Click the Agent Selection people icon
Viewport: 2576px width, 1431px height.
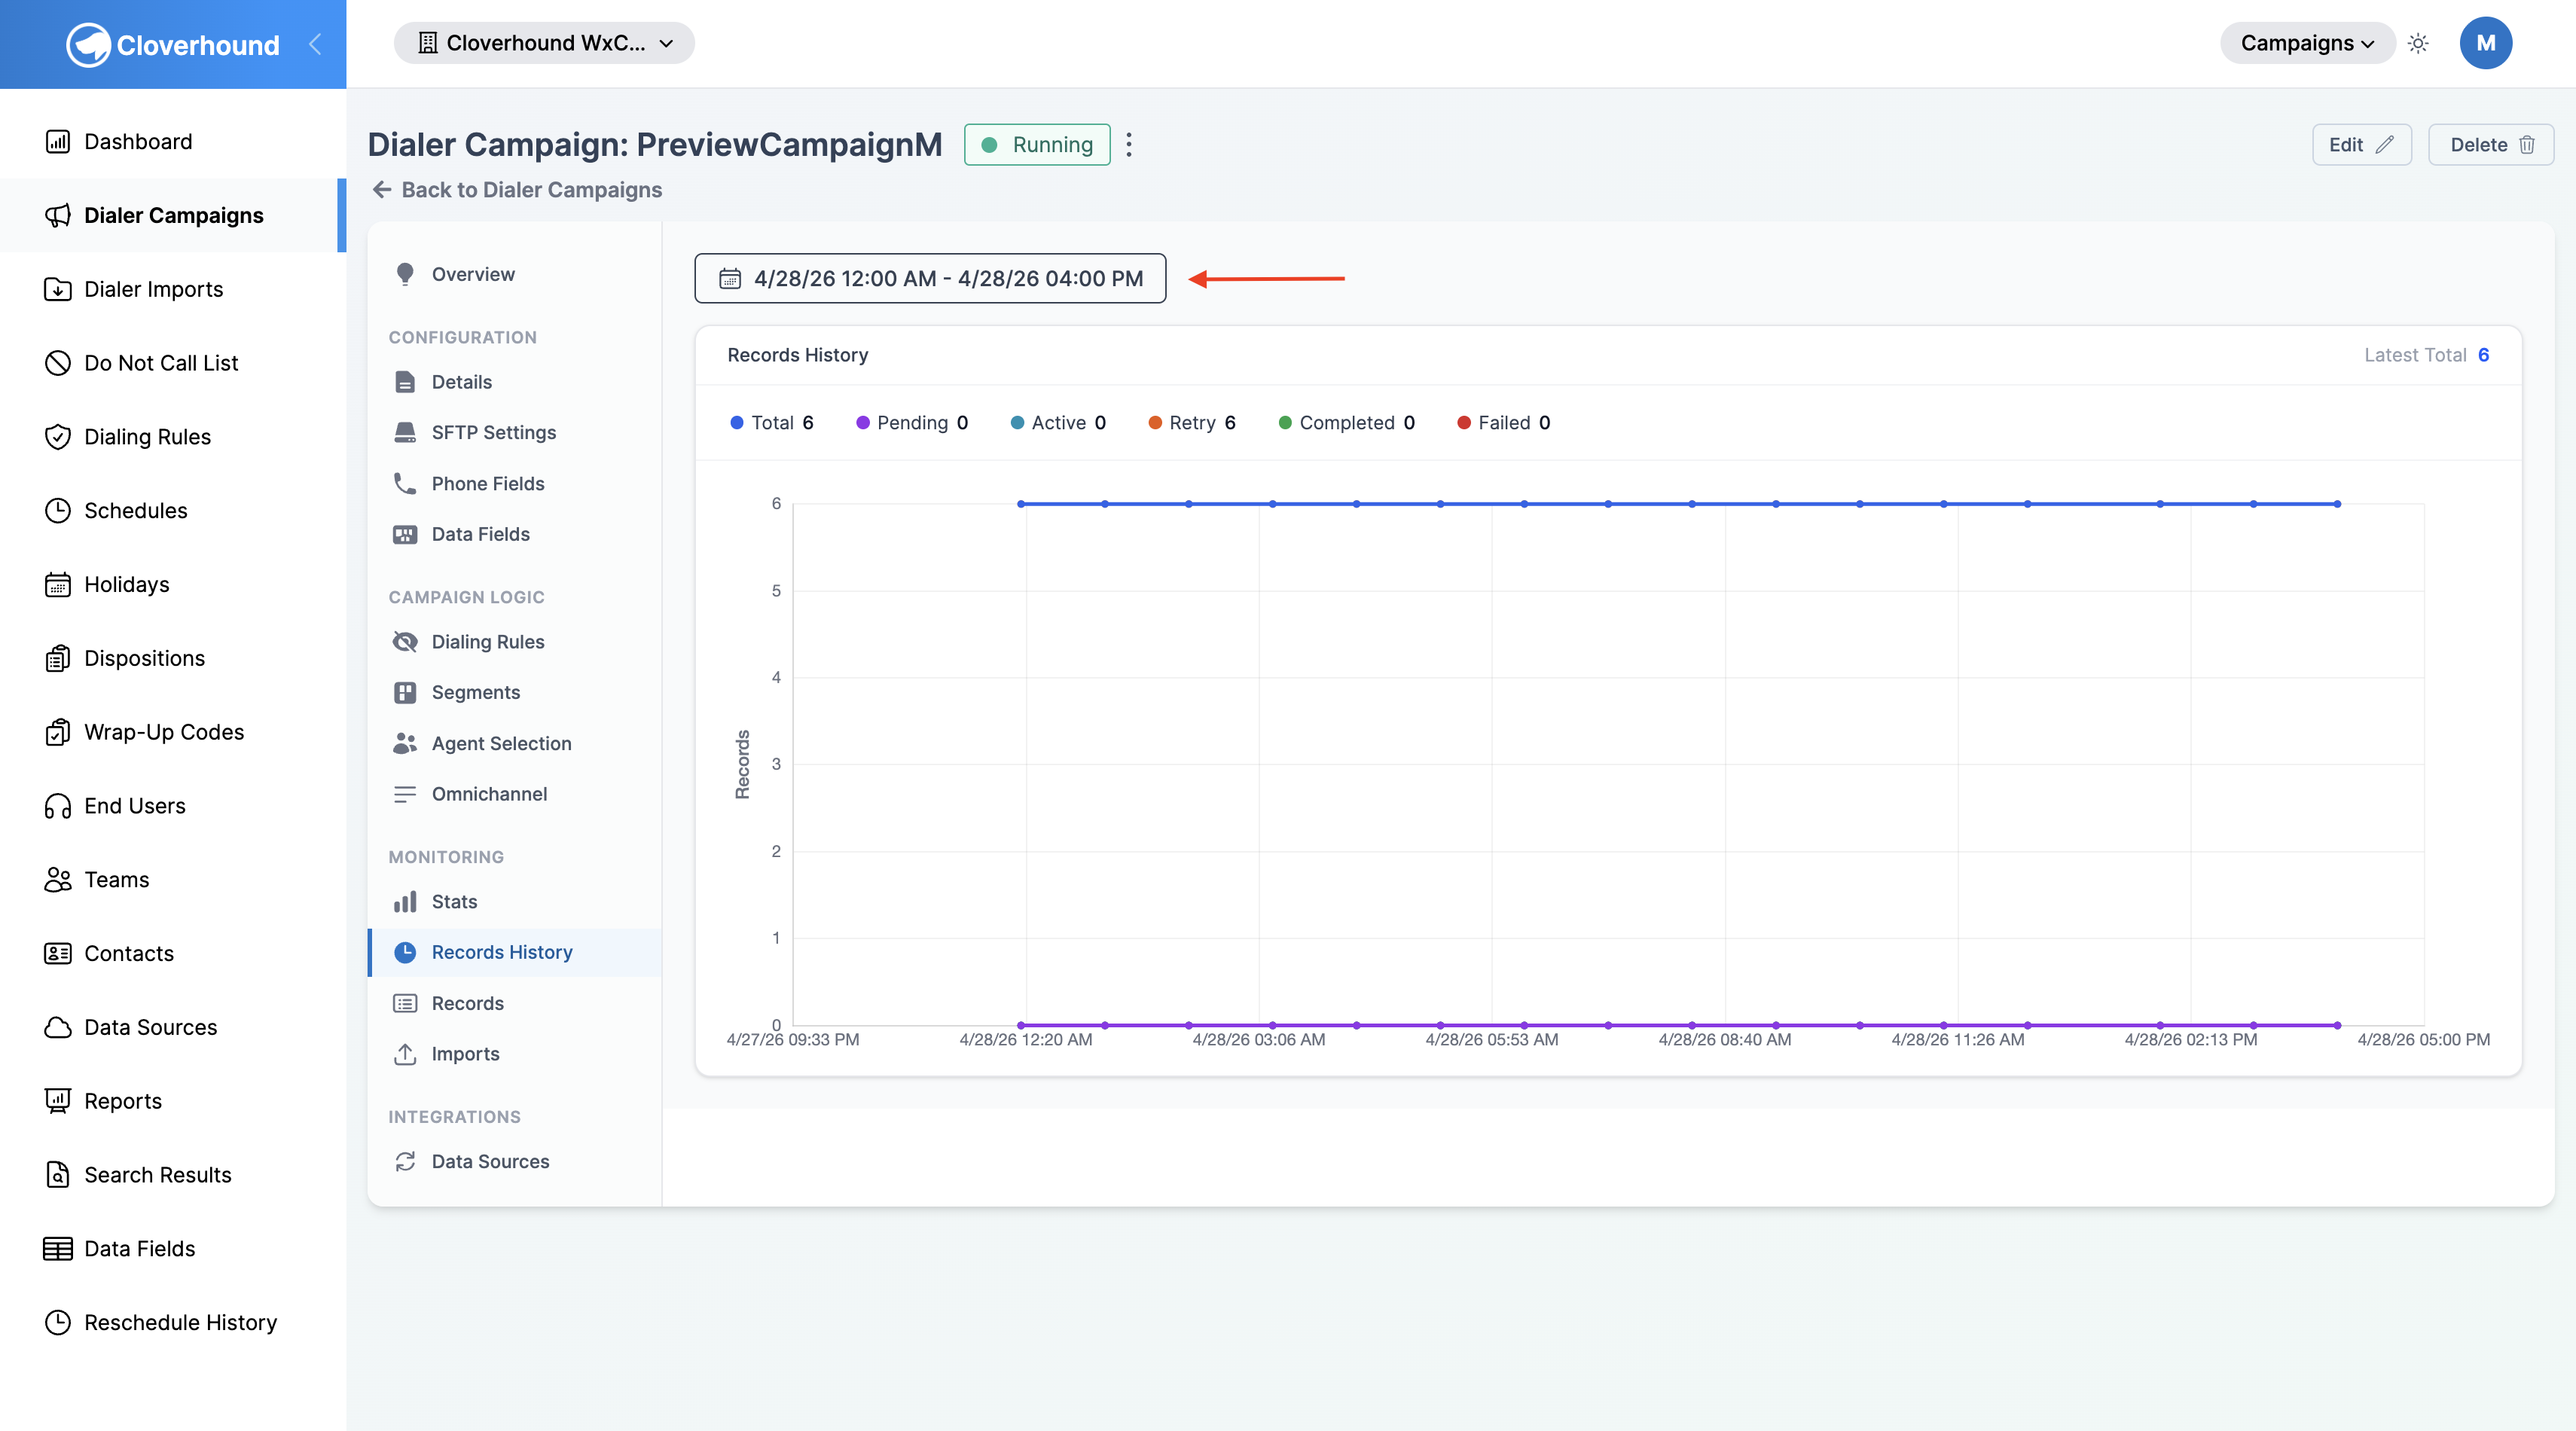tap(405, 744)
